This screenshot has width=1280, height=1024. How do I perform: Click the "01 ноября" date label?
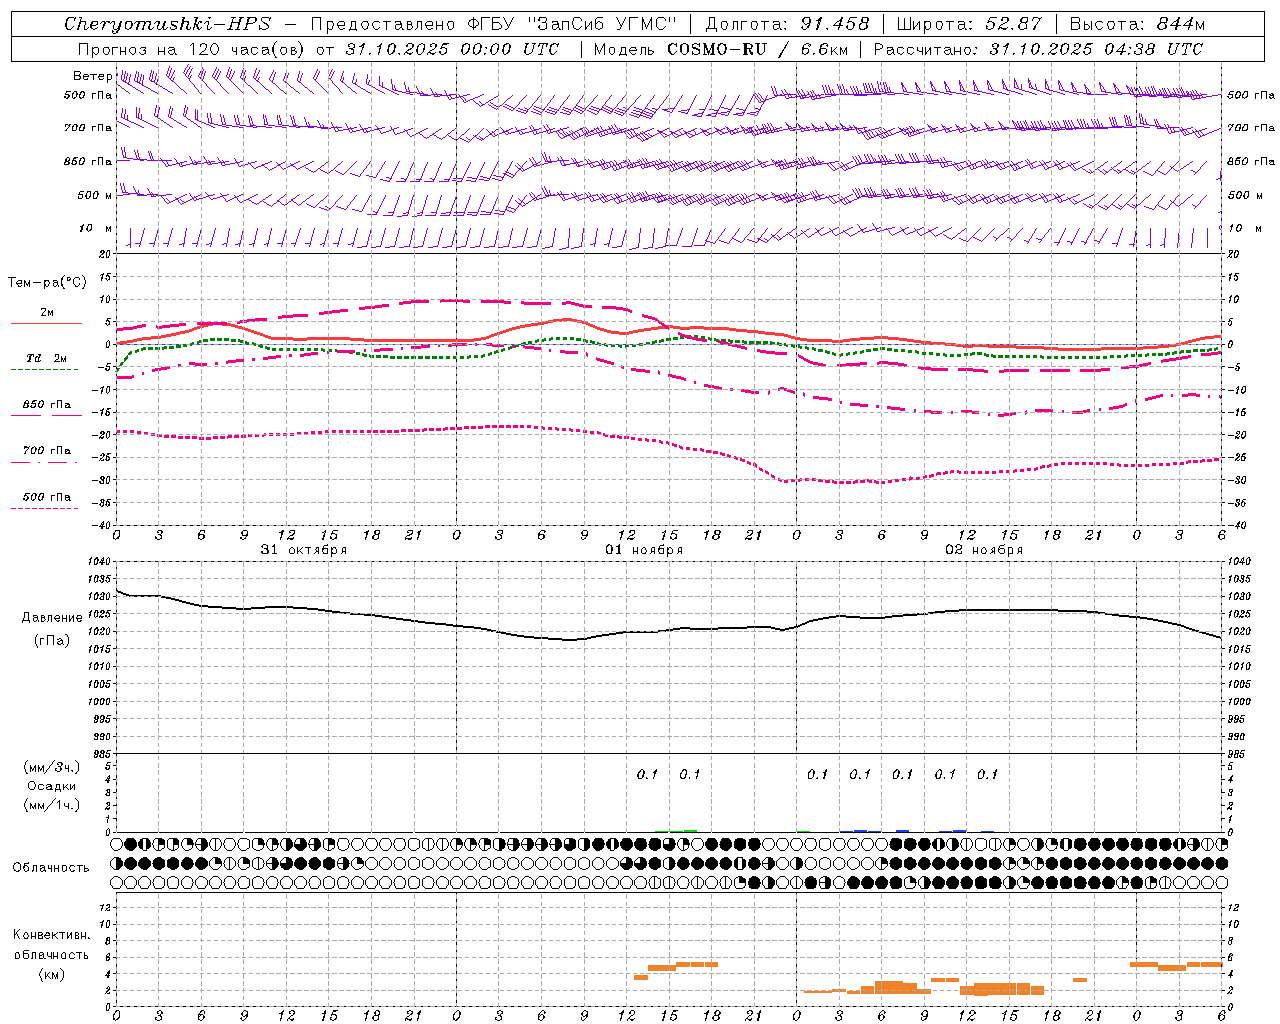[644, 550]
